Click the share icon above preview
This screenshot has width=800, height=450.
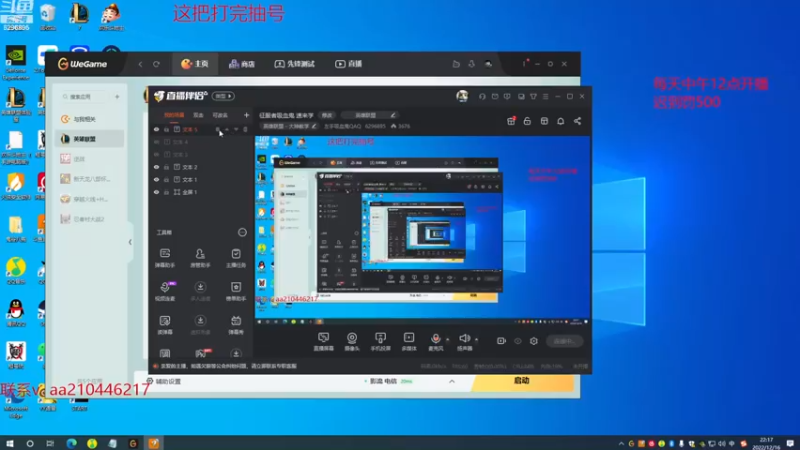point(578,121)
